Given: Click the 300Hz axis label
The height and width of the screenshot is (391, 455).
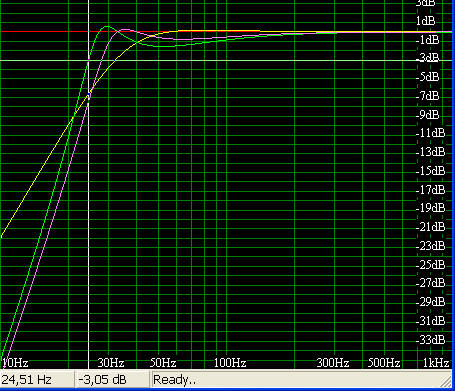Looking at the screenshot, I should coord(333,363).
